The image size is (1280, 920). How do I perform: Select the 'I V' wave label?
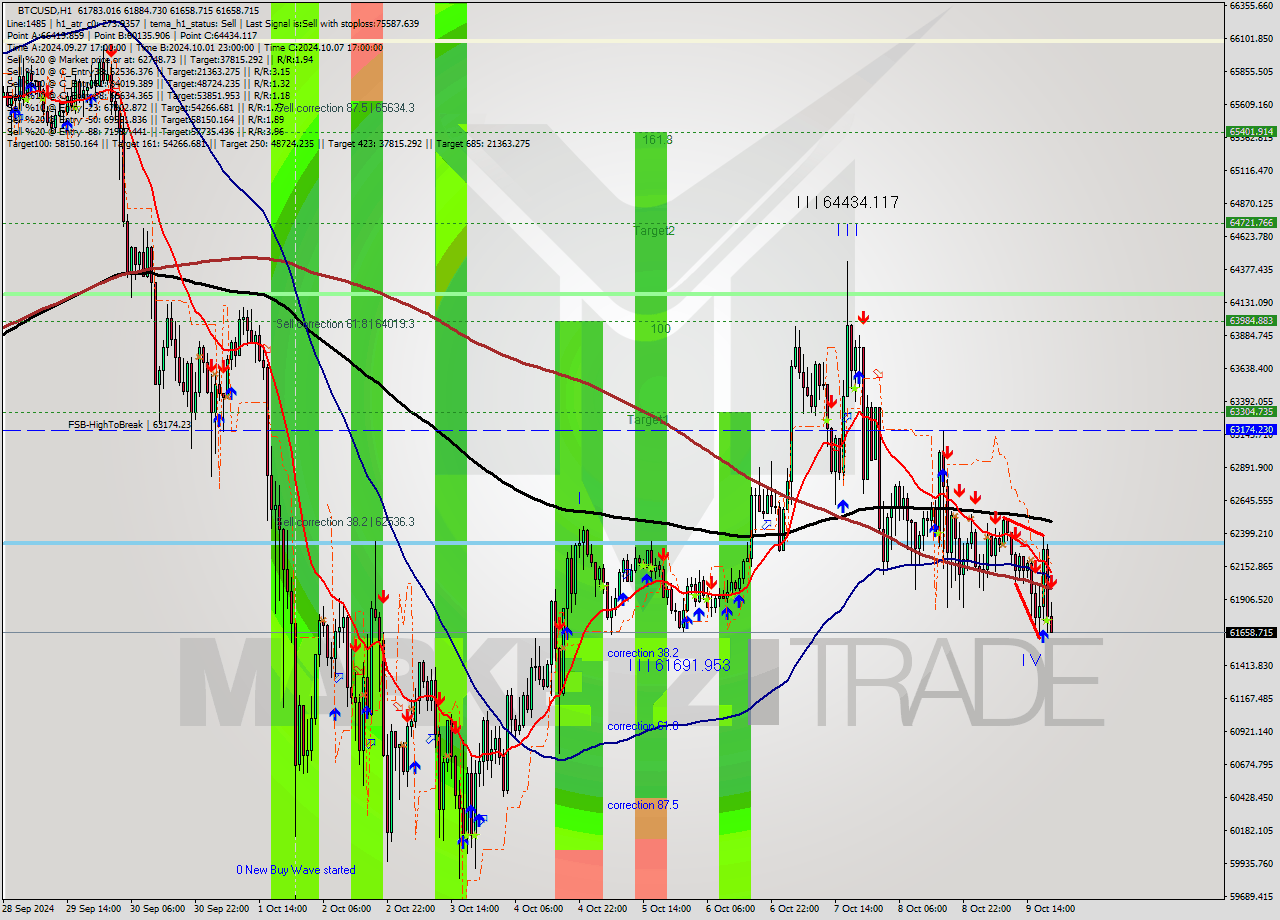(x=1031, y=660)
